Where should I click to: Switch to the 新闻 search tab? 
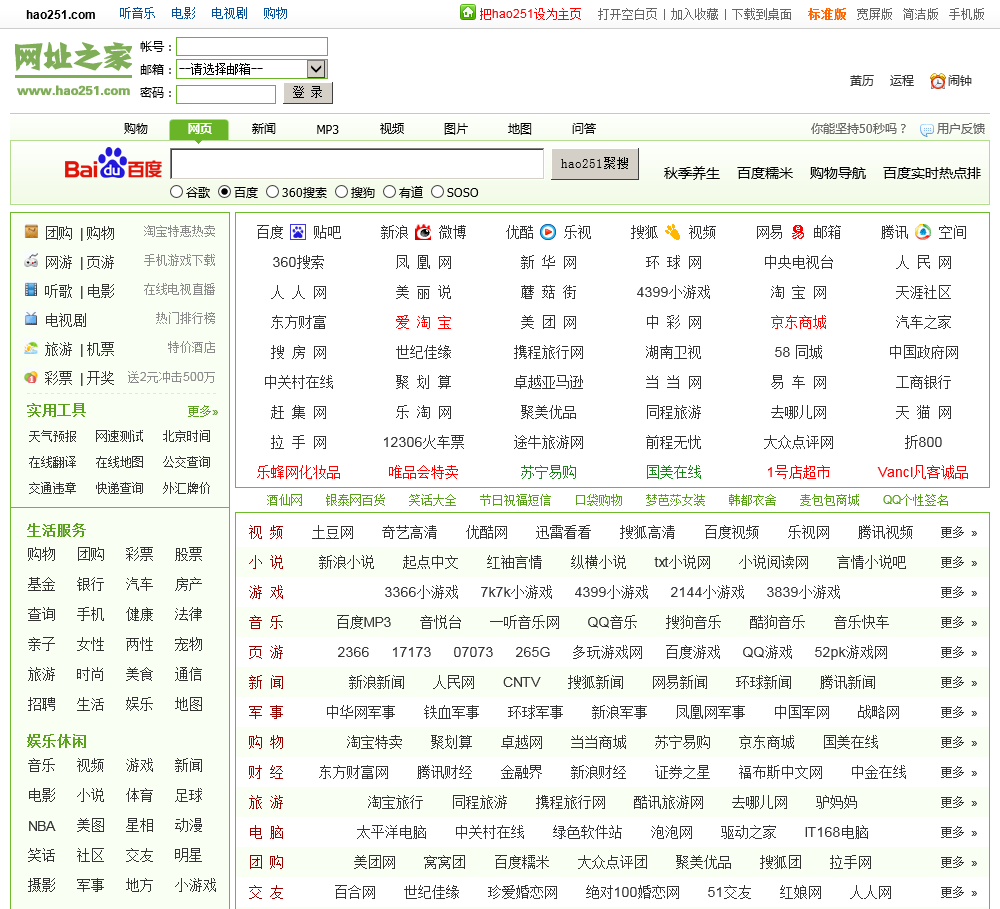click(264, 129)
